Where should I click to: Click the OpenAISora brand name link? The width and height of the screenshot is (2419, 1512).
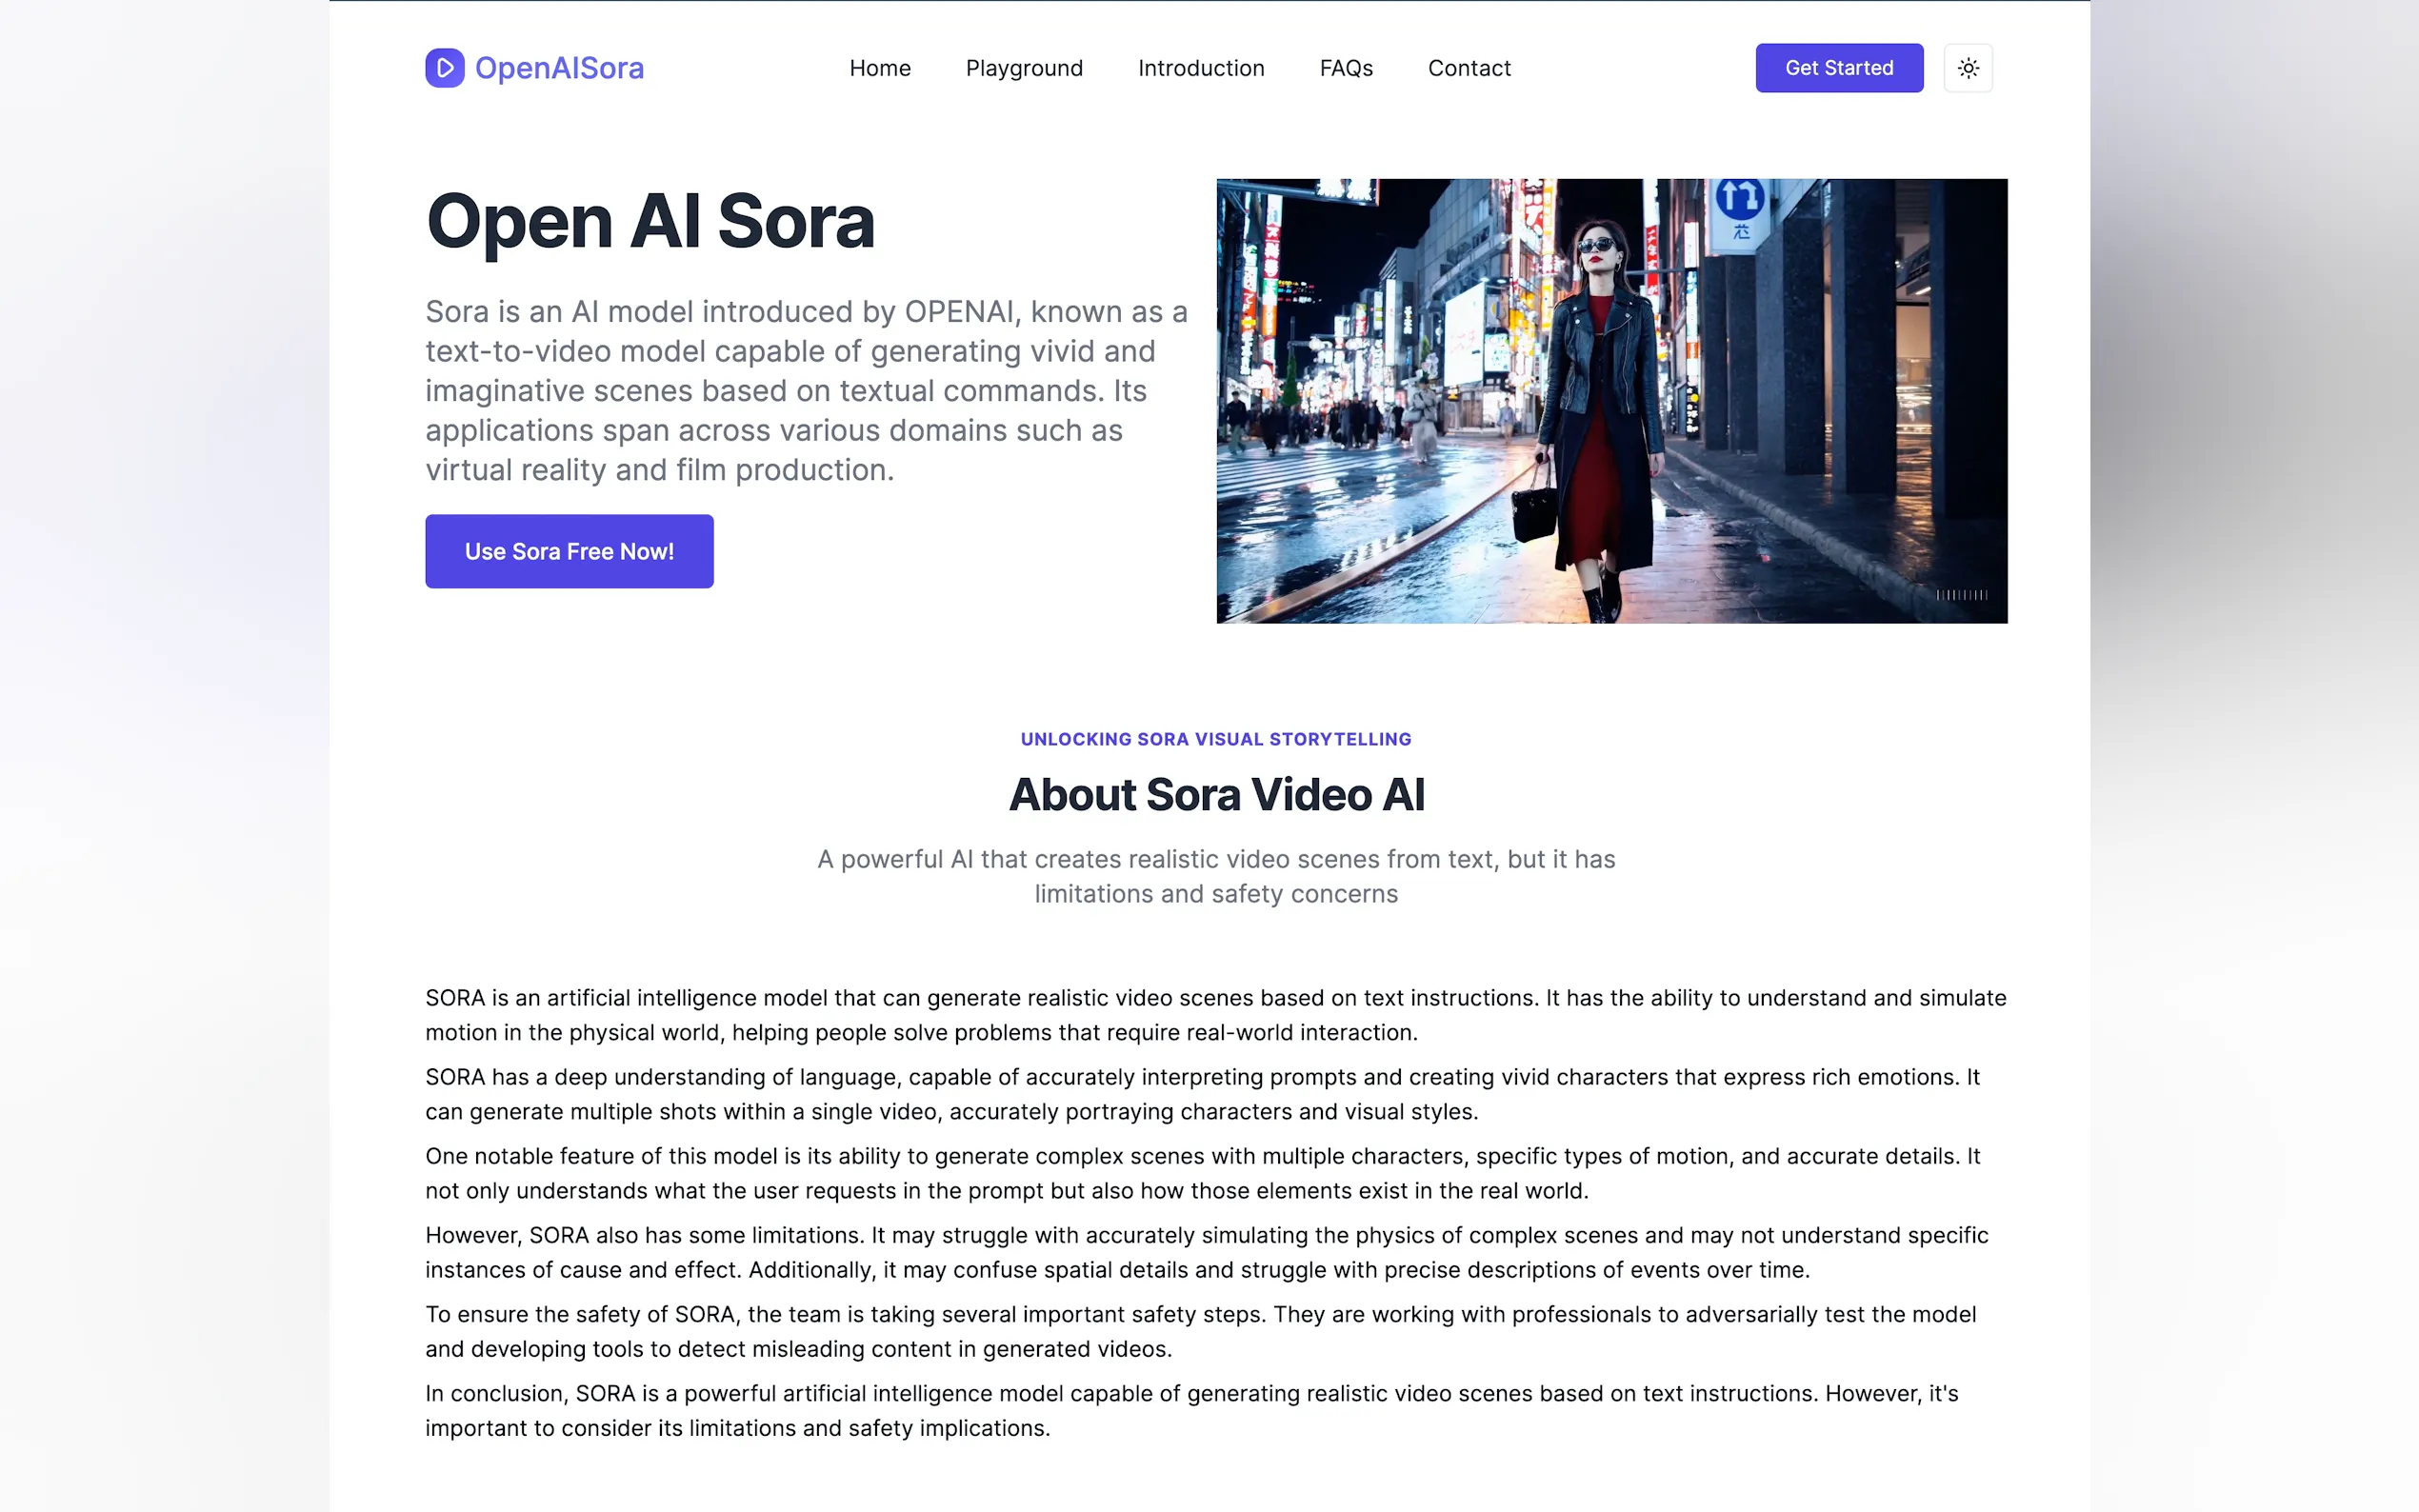pos(559,68)
